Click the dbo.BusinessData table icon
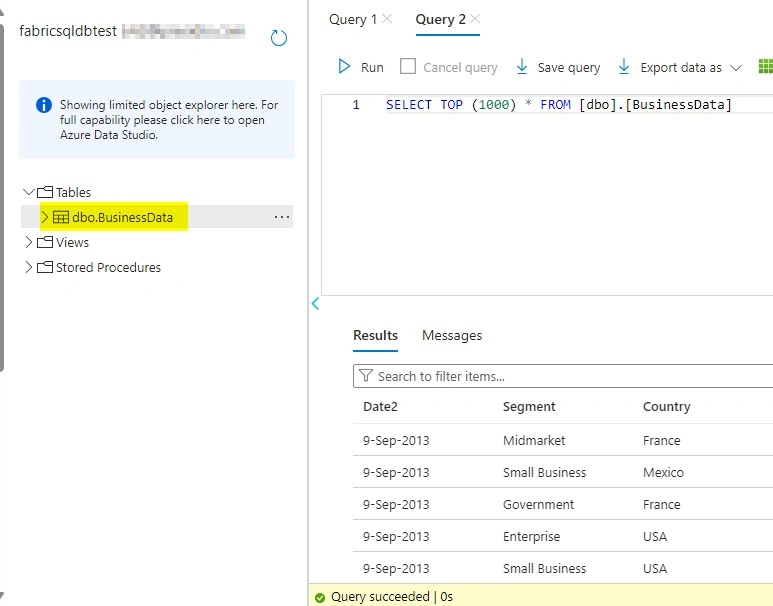 (x=61, y=217)
